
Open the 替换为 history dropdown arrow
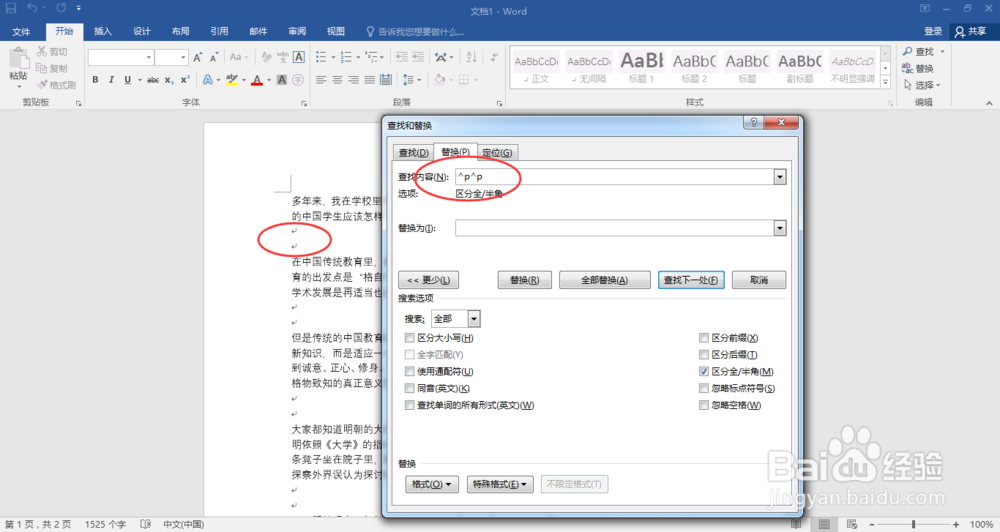780,228
